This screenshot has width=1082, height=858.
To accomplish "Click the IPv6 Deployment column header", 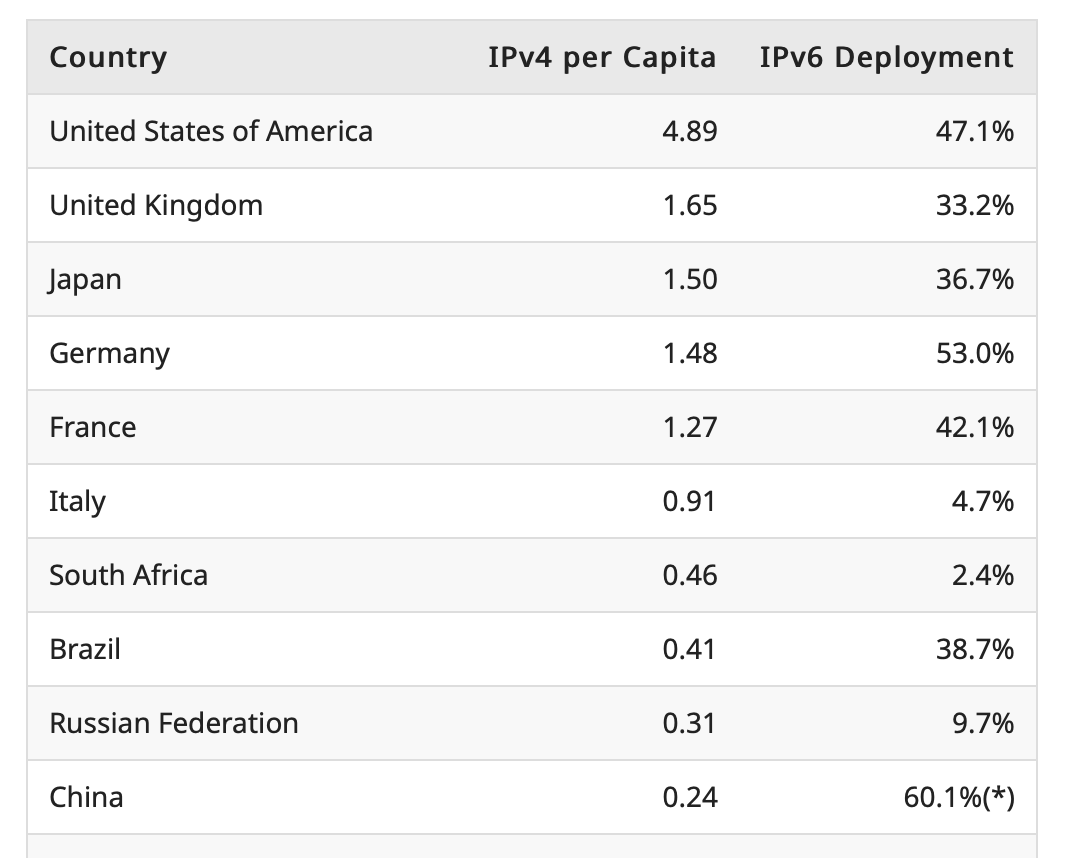I will (x=886, y=58).
